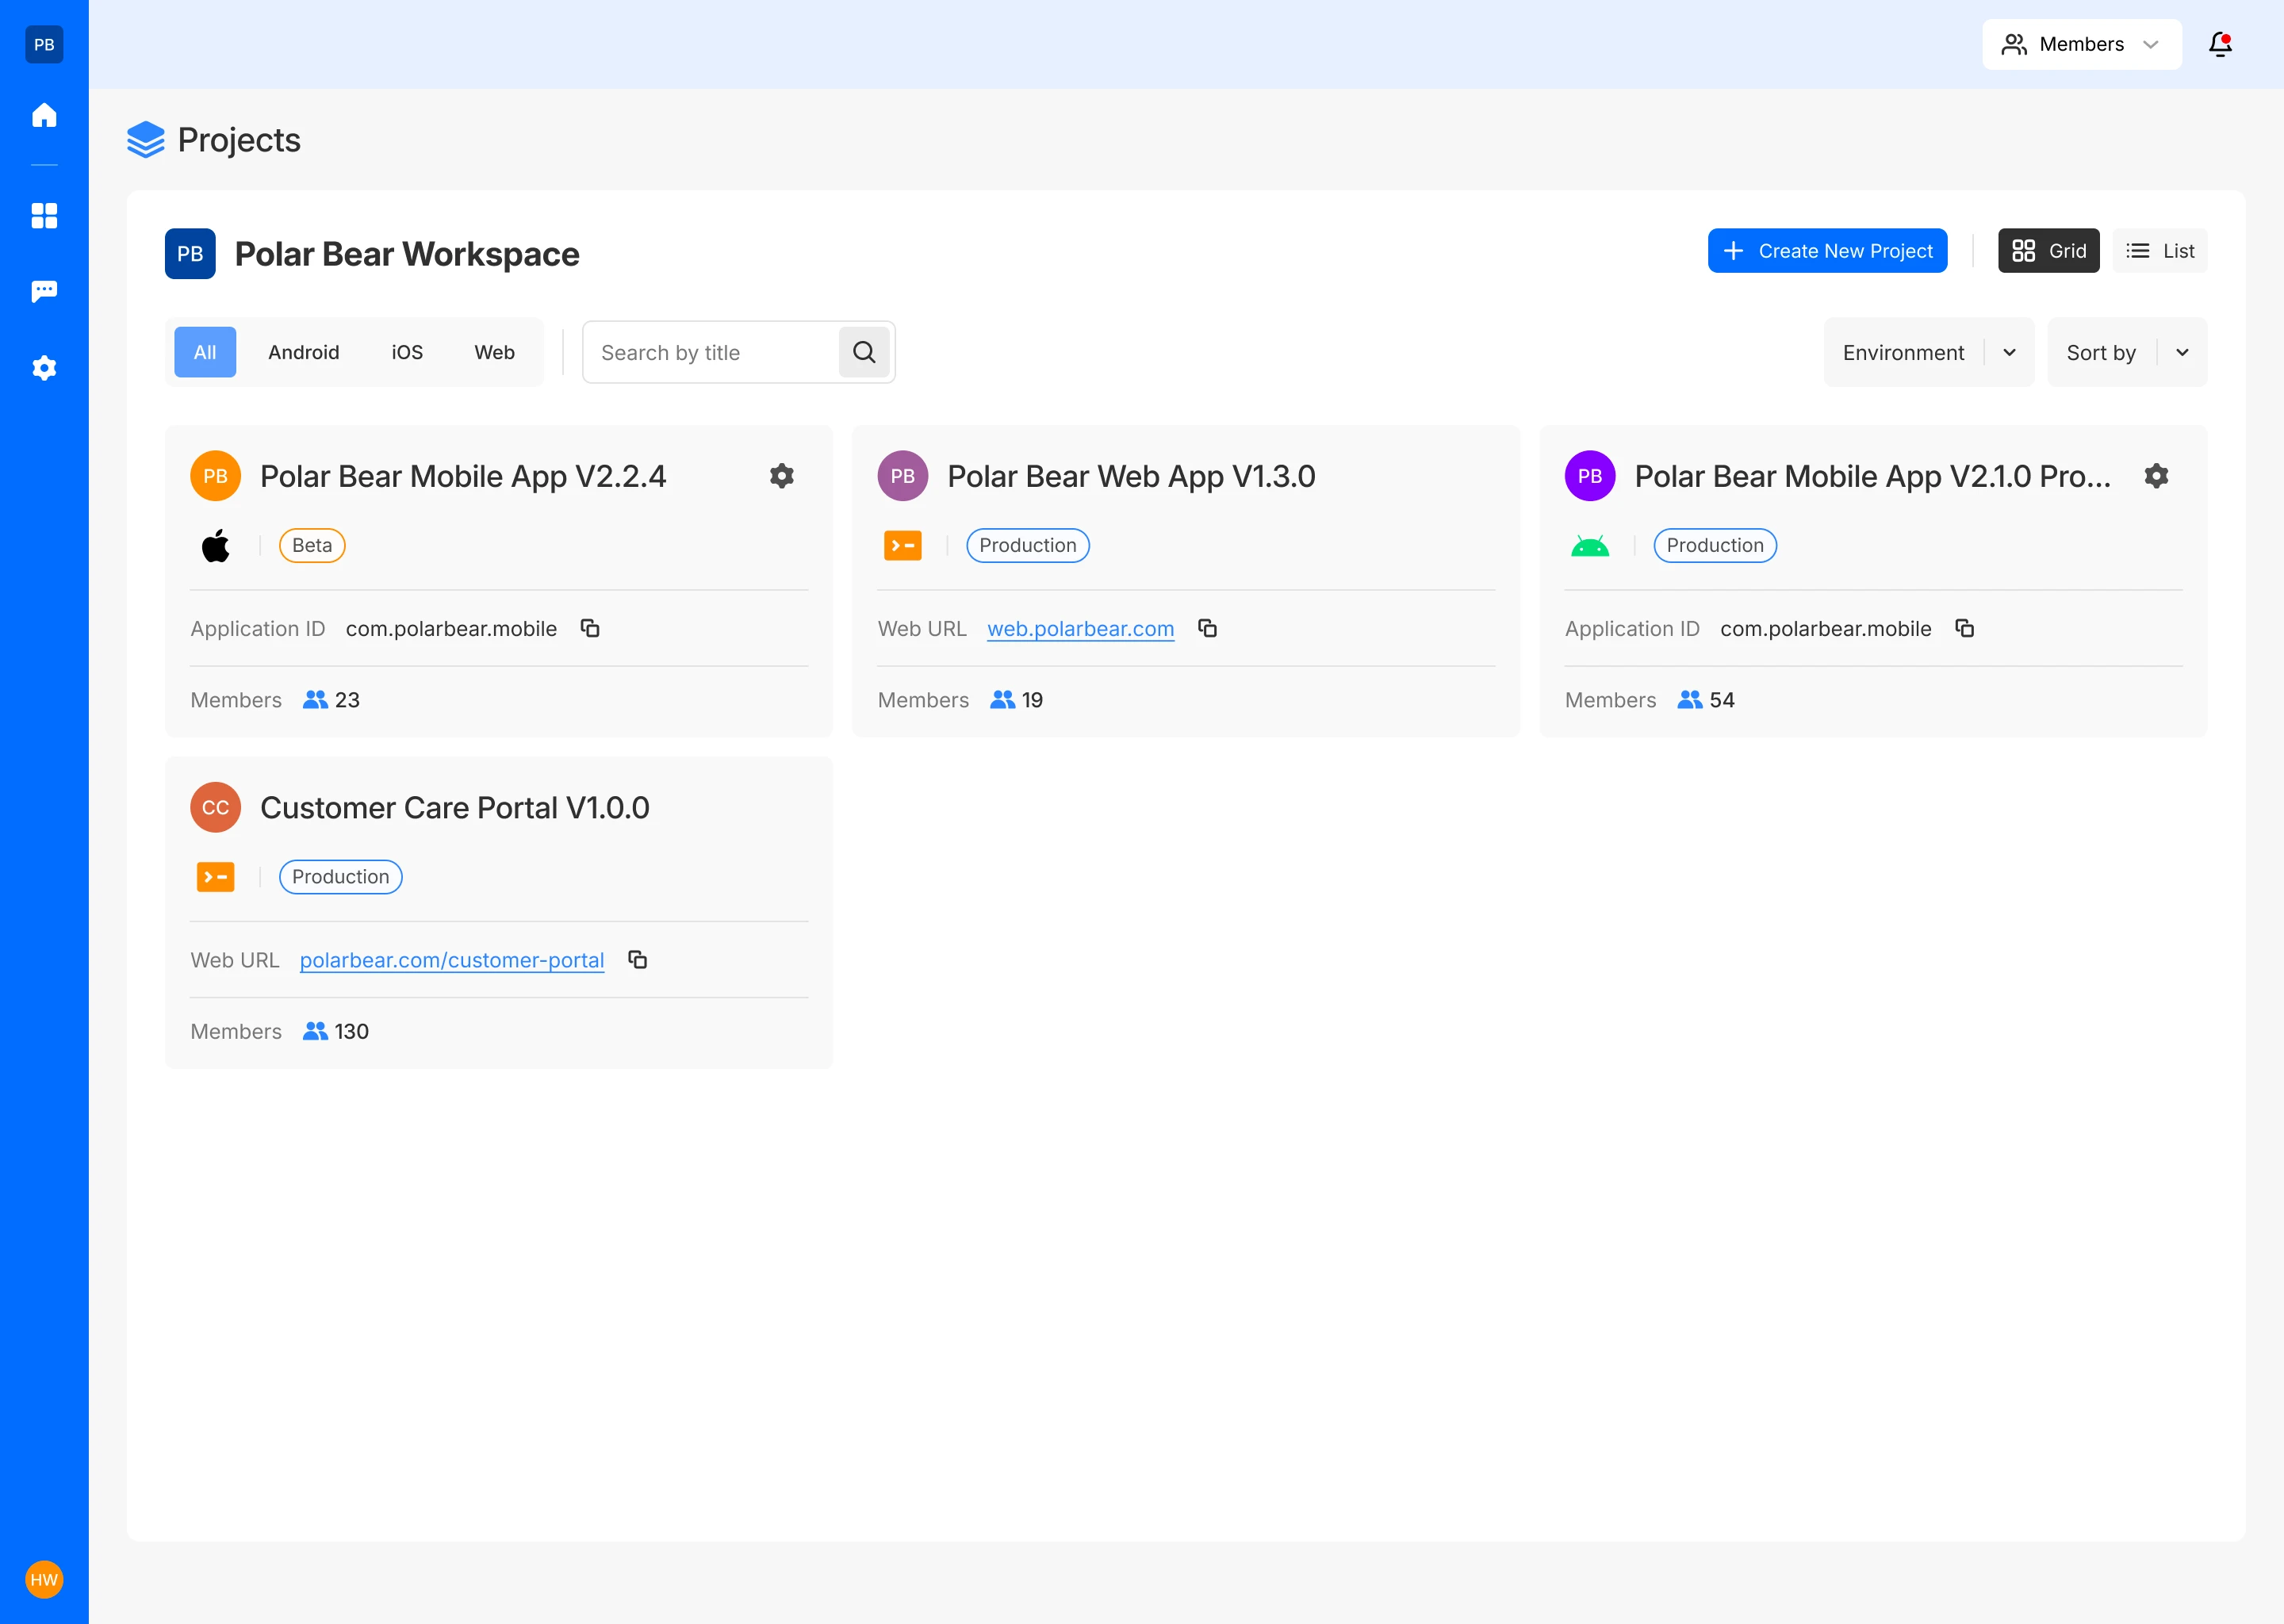Screen dimensions: 2284x1624
Task: Click Create New Project button
Action: (1827, 251)
